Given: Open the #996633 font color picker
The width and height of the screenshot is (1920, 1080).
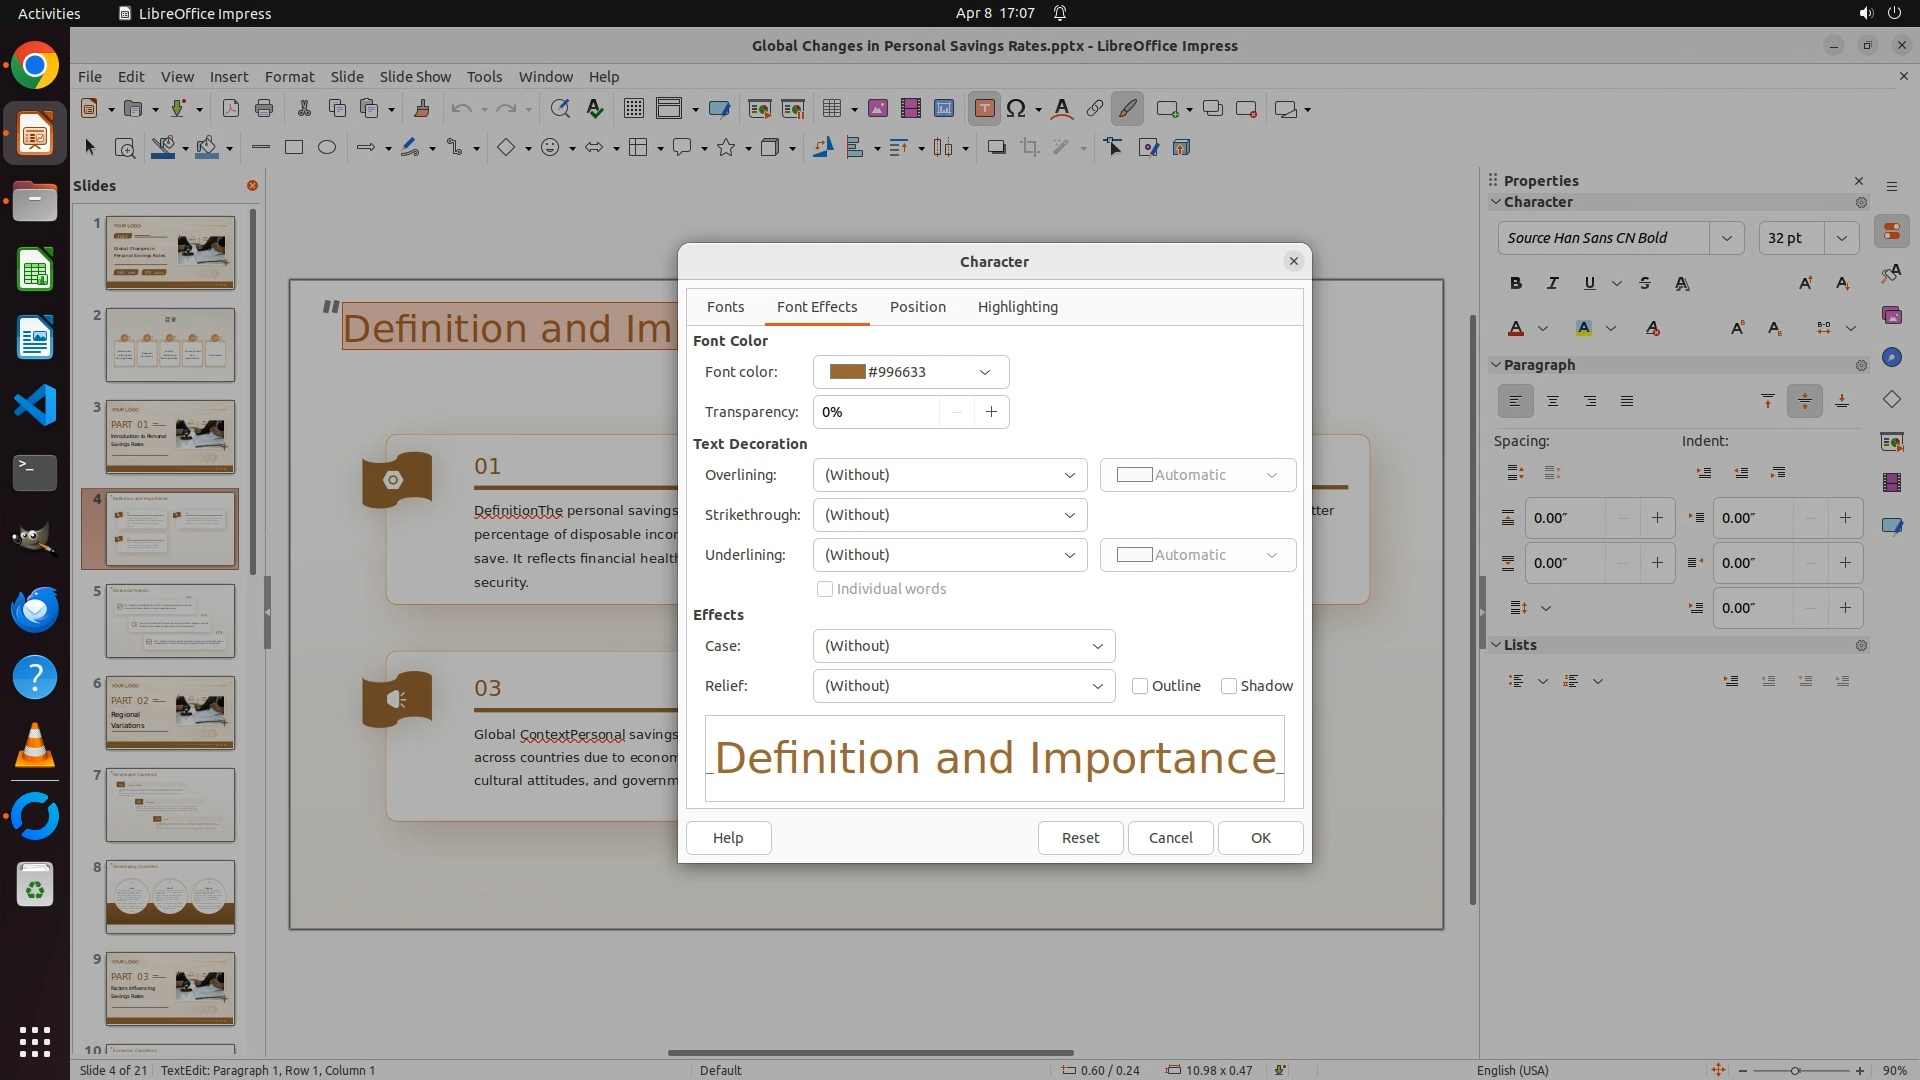Looking at the screenshot, I should click(910, 372).
